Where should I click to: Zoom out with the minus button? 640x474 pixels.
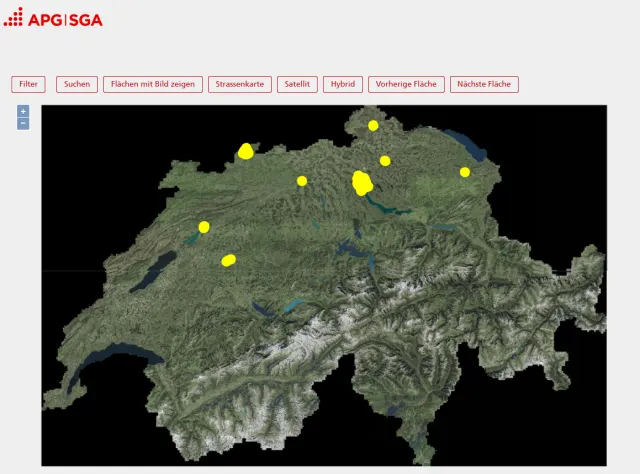pyautogui.click(x=23, y=124)
